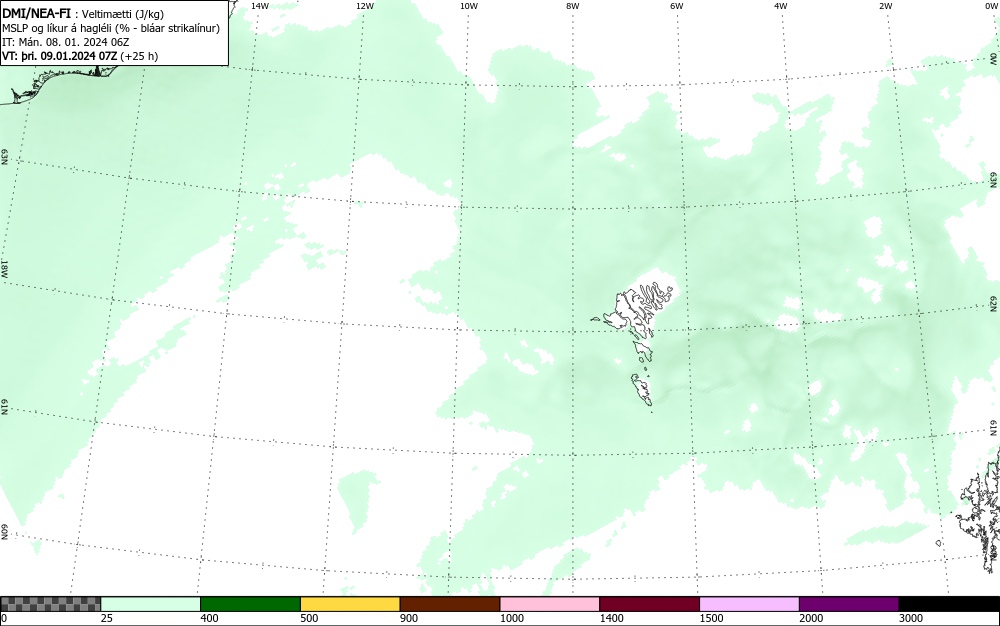1000x626 pixels.
Task: Click the 8W longitude label
Action: tap(573, 6)
